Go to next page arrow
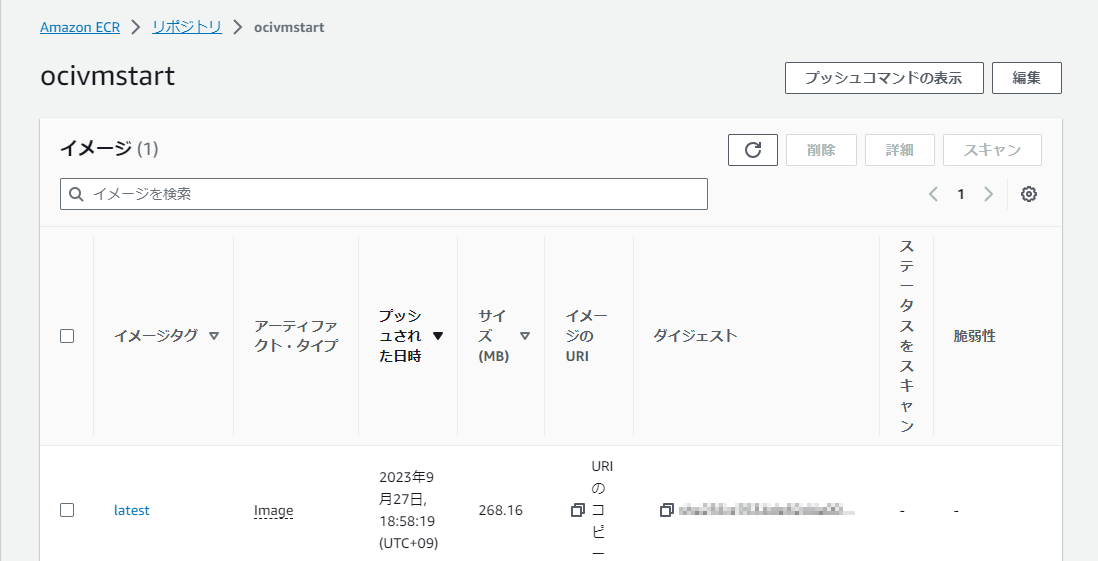Image resolution: width=1098 pixels, height=561 pixels. pos(989,194)
